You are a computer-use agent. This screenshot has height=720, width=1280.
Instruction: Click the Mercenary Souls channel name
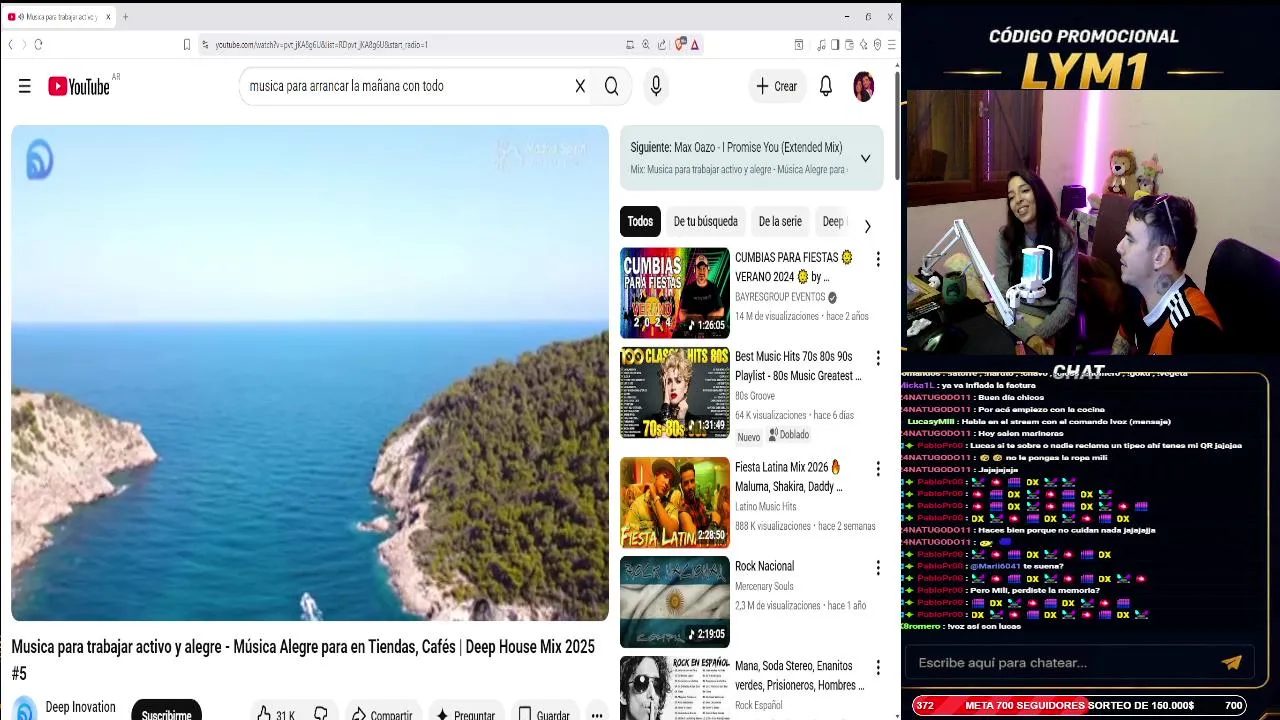(764, 586)
